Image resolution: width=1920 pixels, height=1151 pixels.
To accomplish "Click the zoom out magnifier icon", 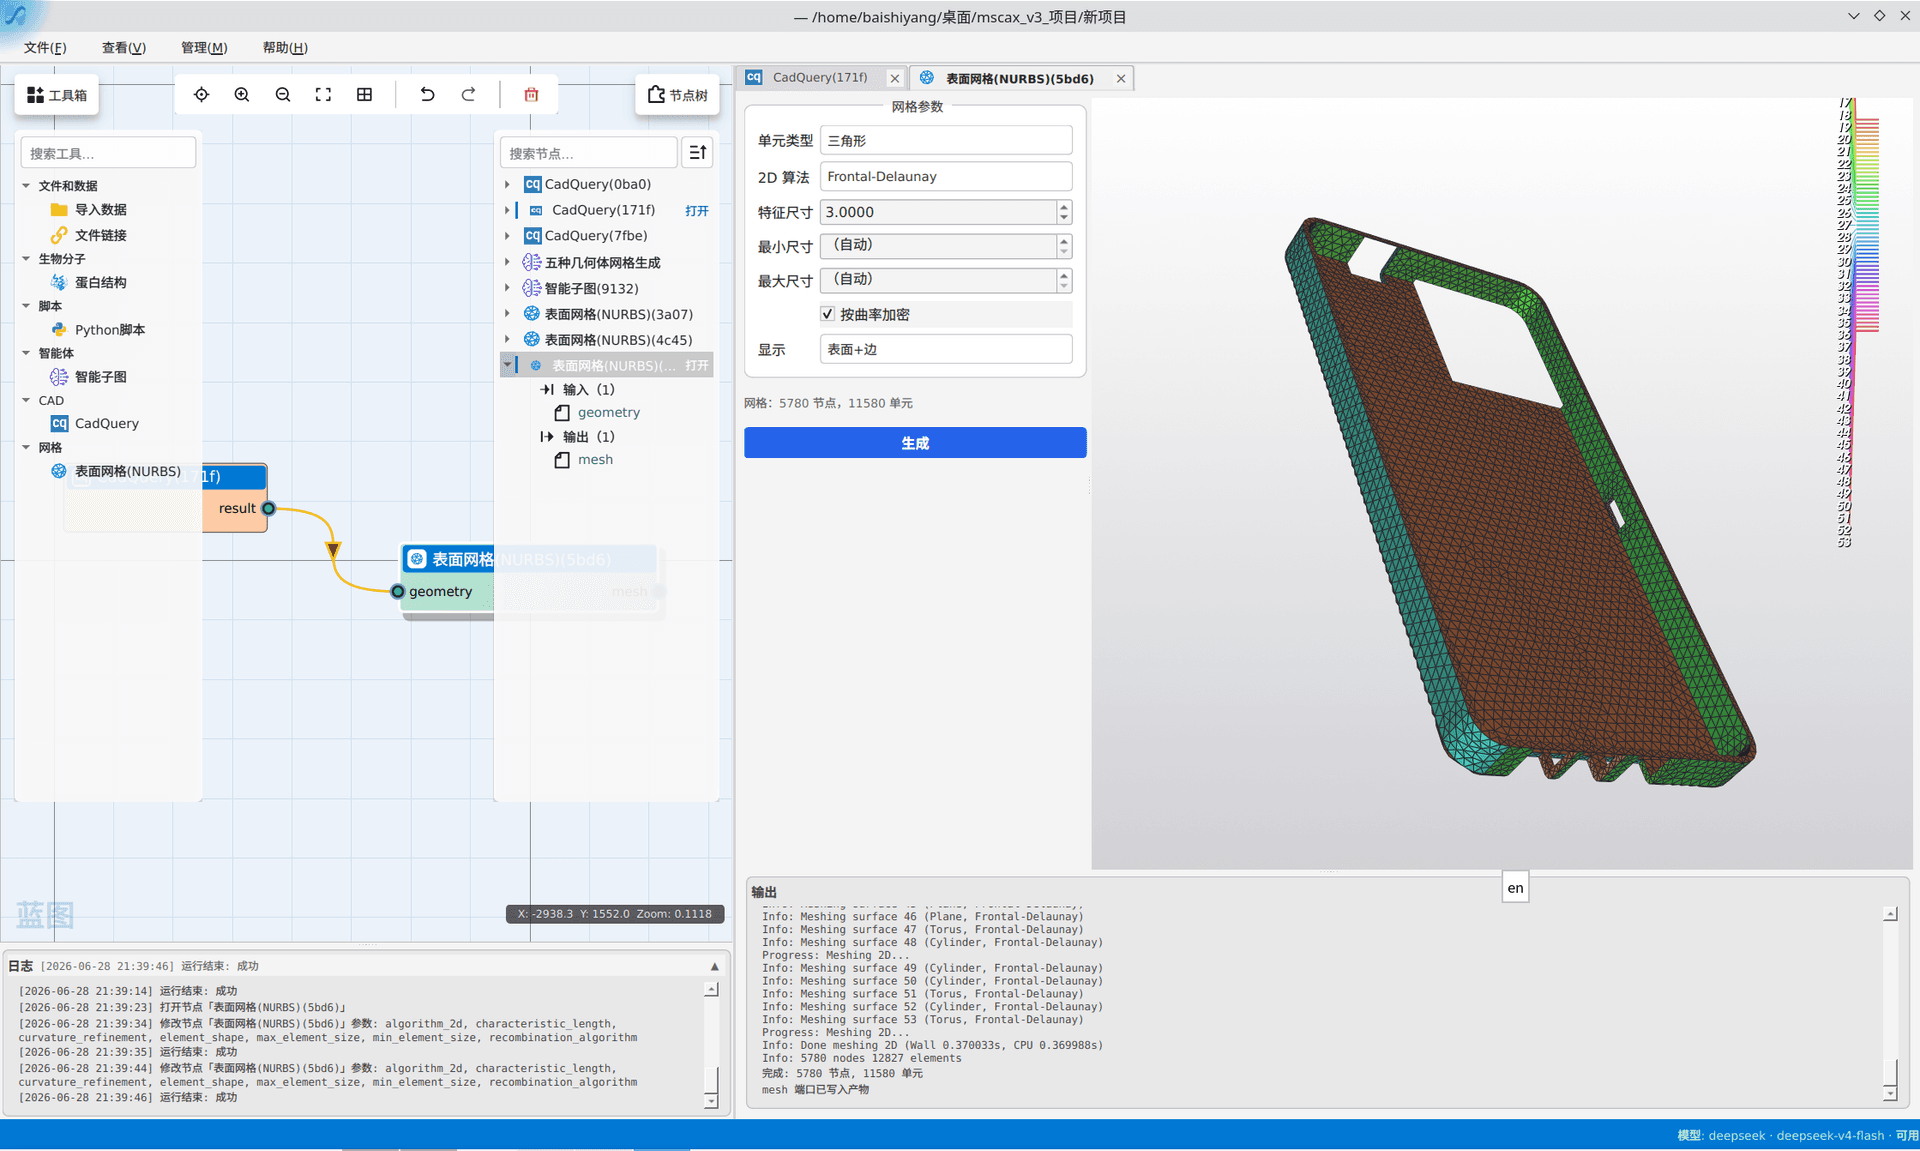I will [283, 94].
